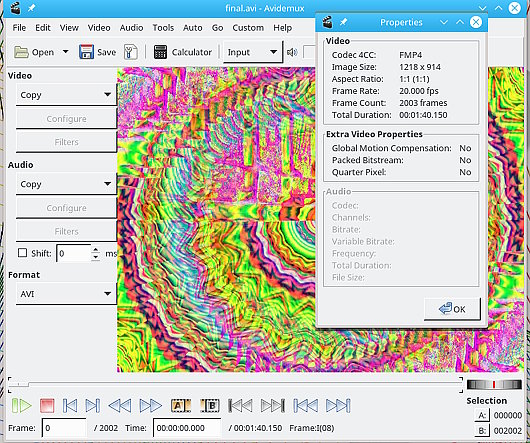Click the audio speaker icon in toolbar
The image size is (530, 443).
(x=292, y=52)
